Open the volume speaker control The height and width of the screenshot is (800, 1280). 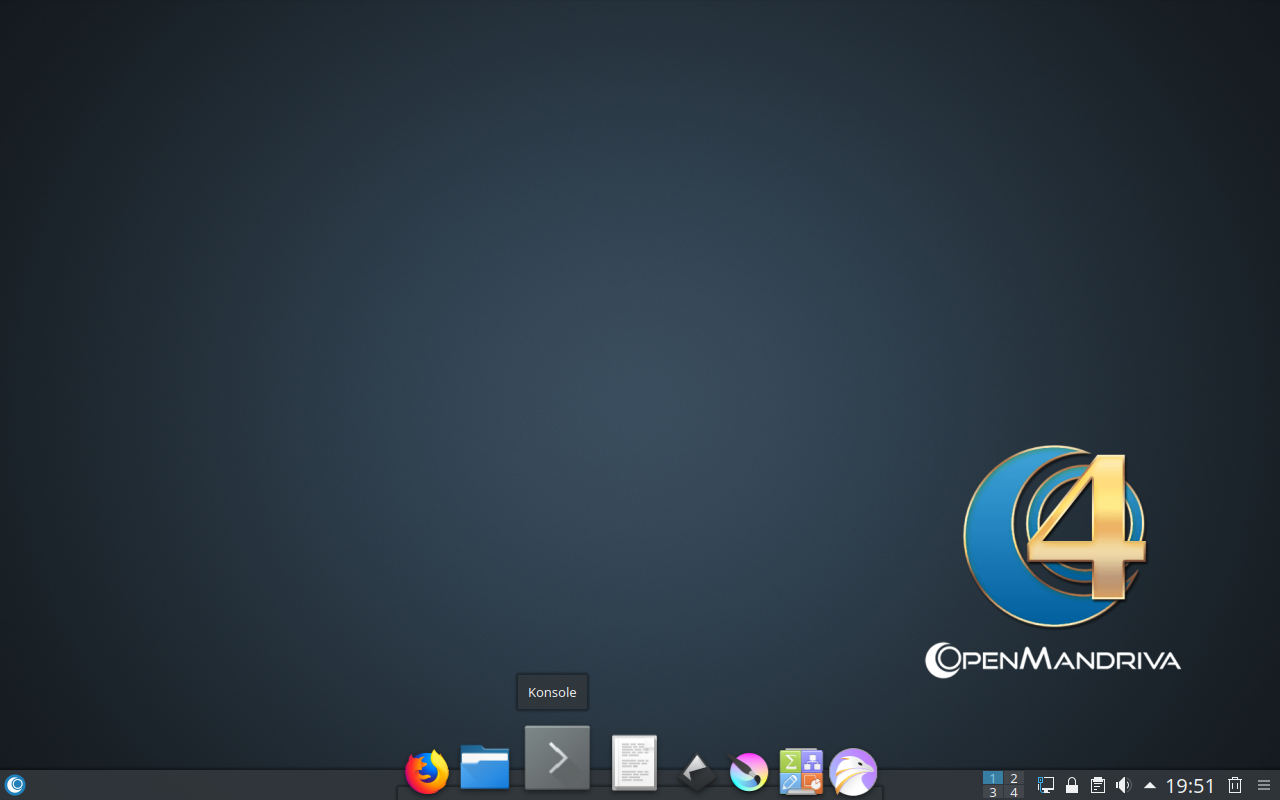point(1123,786)
